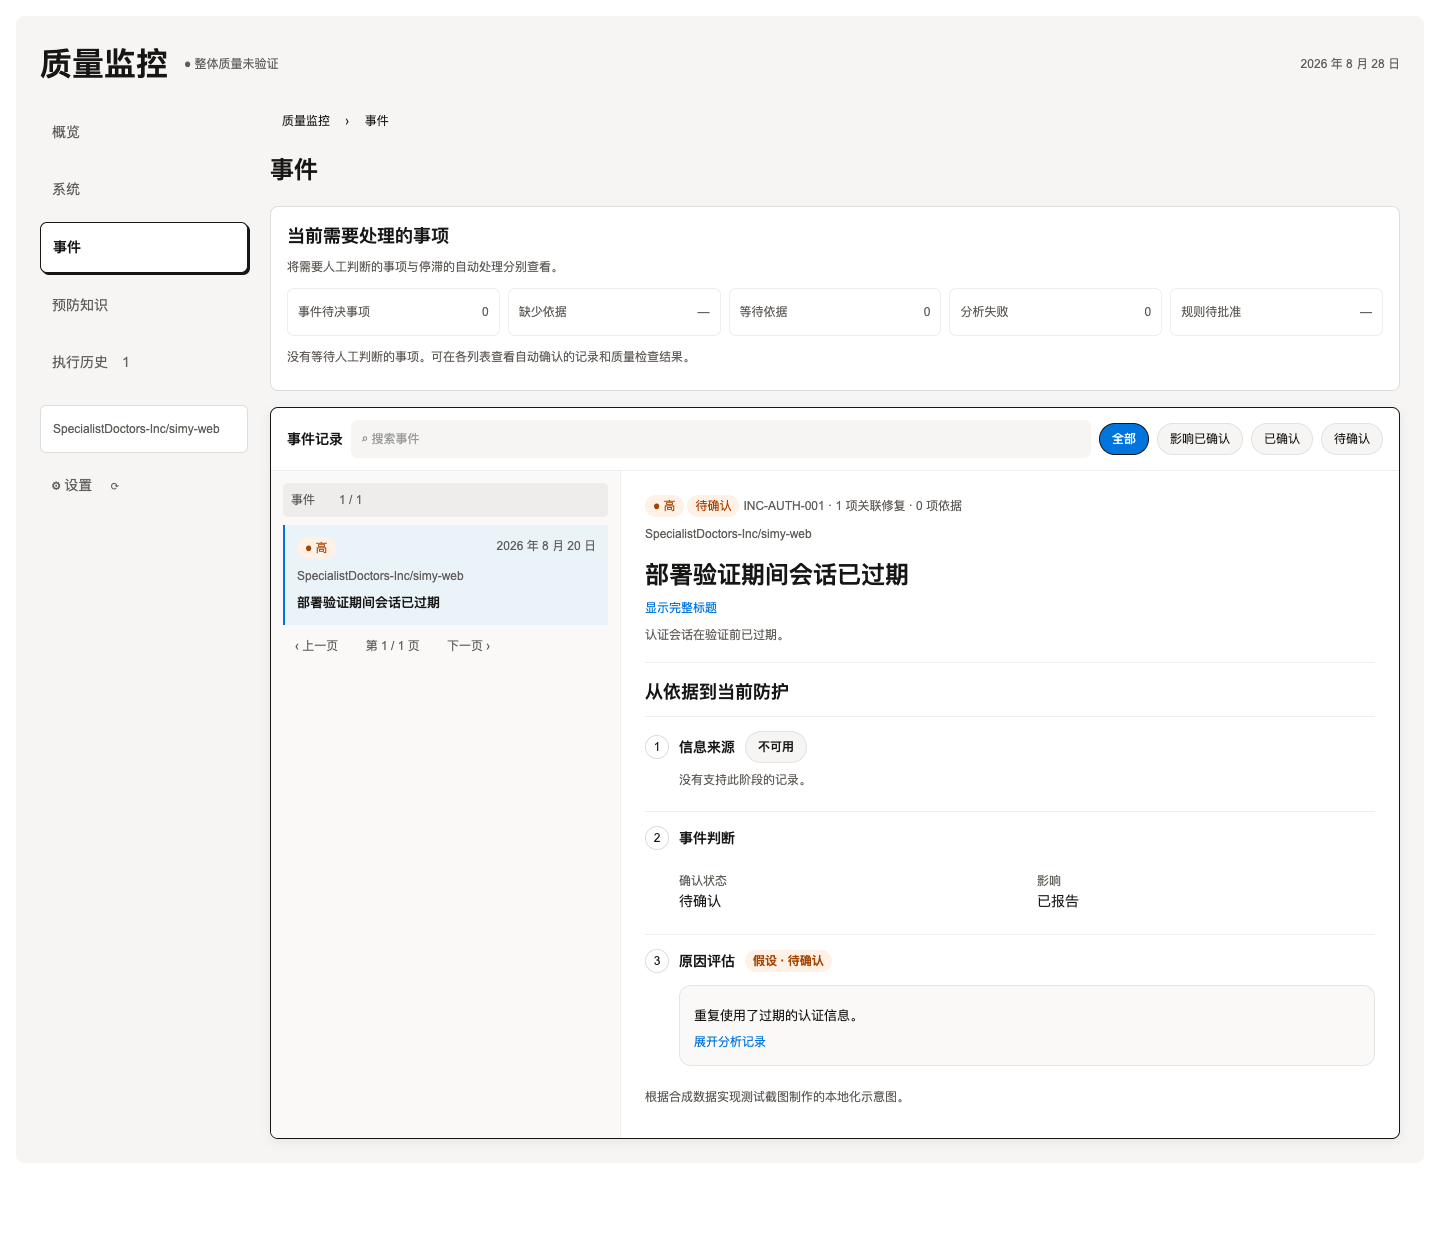Viewport: 1440px width, 1260px height.
Task: Filter the event list by 待确认
Action: pos(1352,439)
